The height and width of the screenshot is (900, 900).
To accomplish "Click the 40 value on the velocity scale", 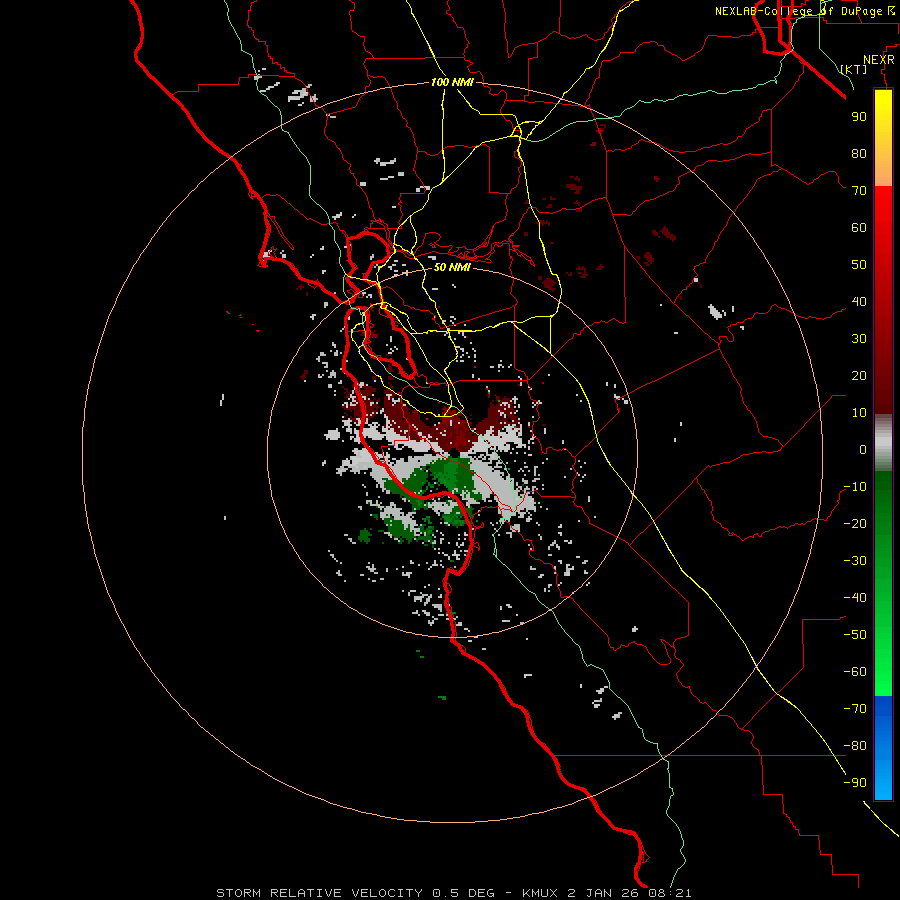I will pyautogui.click(x=859, y=302).
